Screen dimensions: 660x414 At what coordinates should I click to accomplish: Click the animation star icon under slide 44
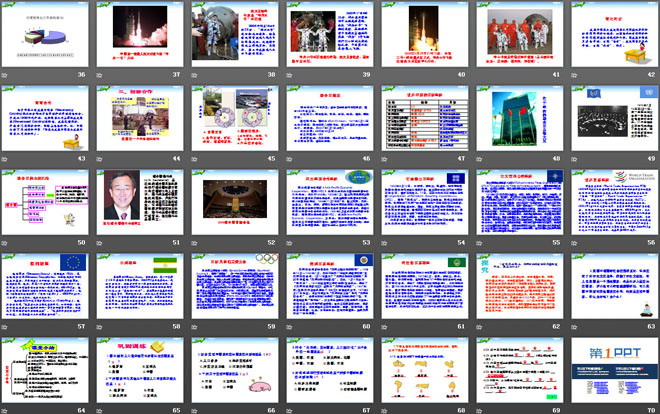click(100, 159)
